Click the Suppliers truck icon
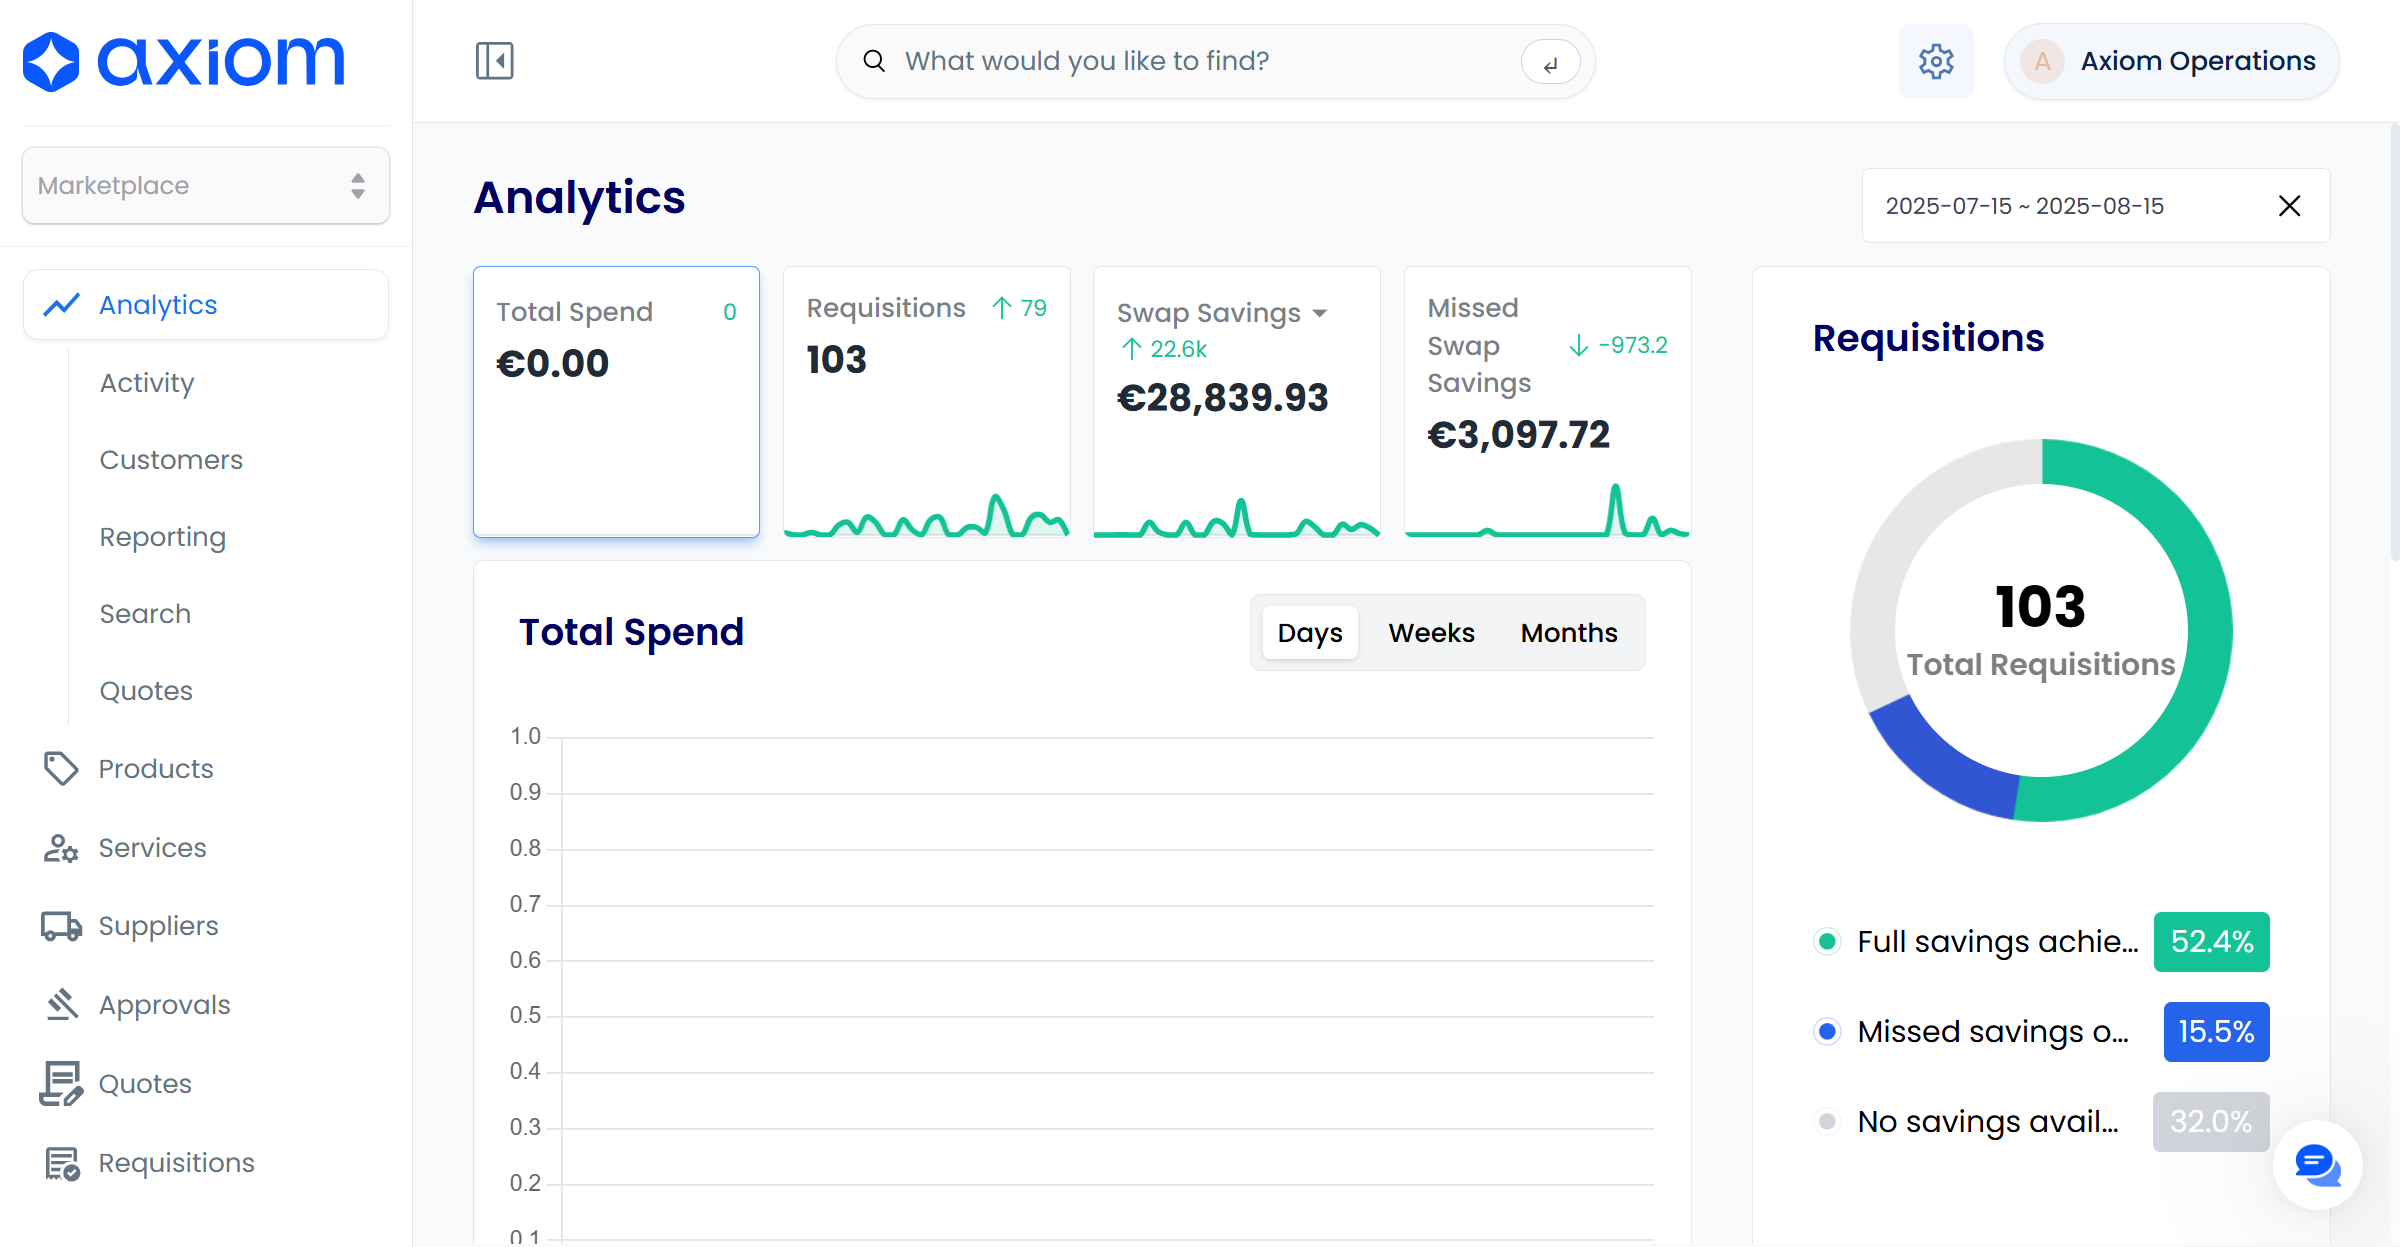The image size is (2400, 1247). (60, 926)
